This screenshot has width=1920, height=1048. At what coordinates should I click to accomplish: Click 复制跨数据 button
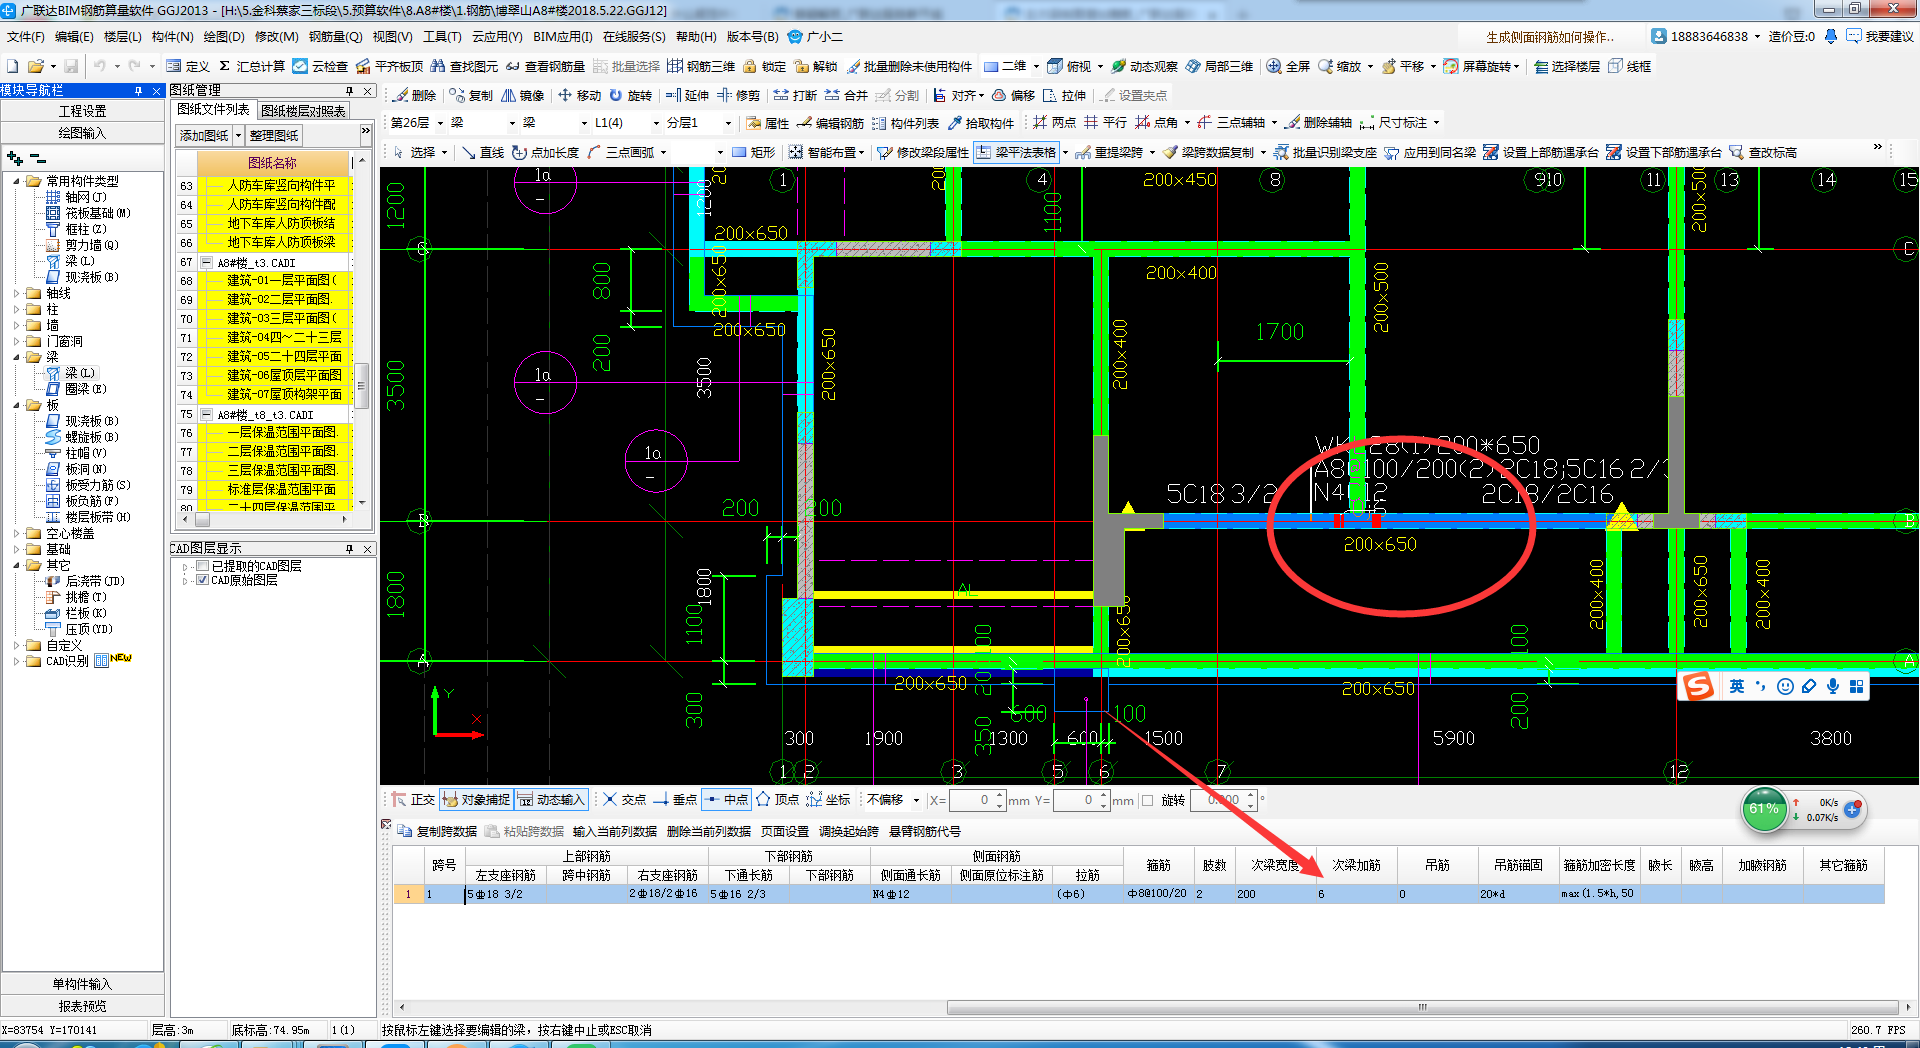(437, 831)
